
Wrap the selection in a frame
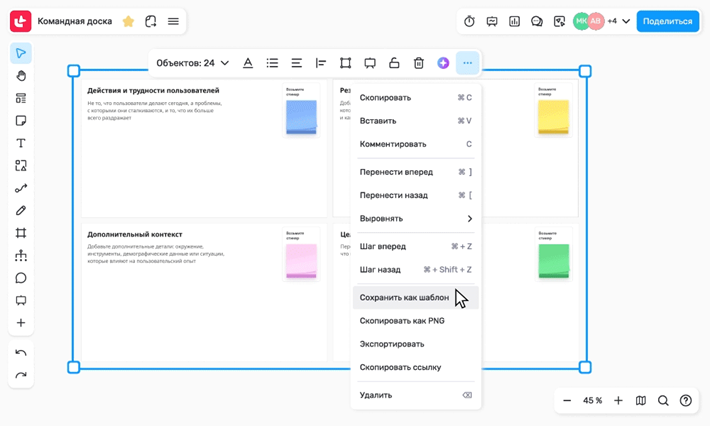click(345, 63)
